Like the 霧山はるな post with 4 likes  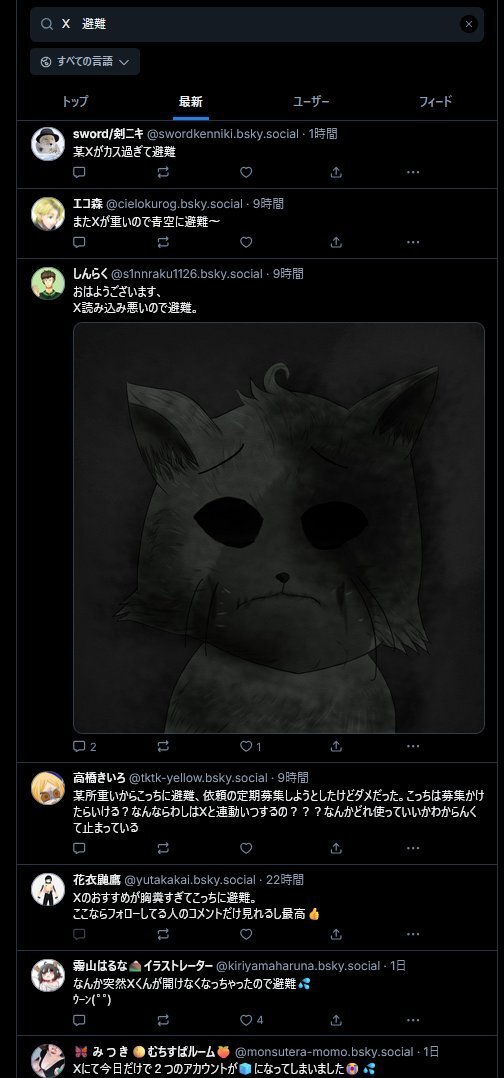click(x=251, y=1020)
